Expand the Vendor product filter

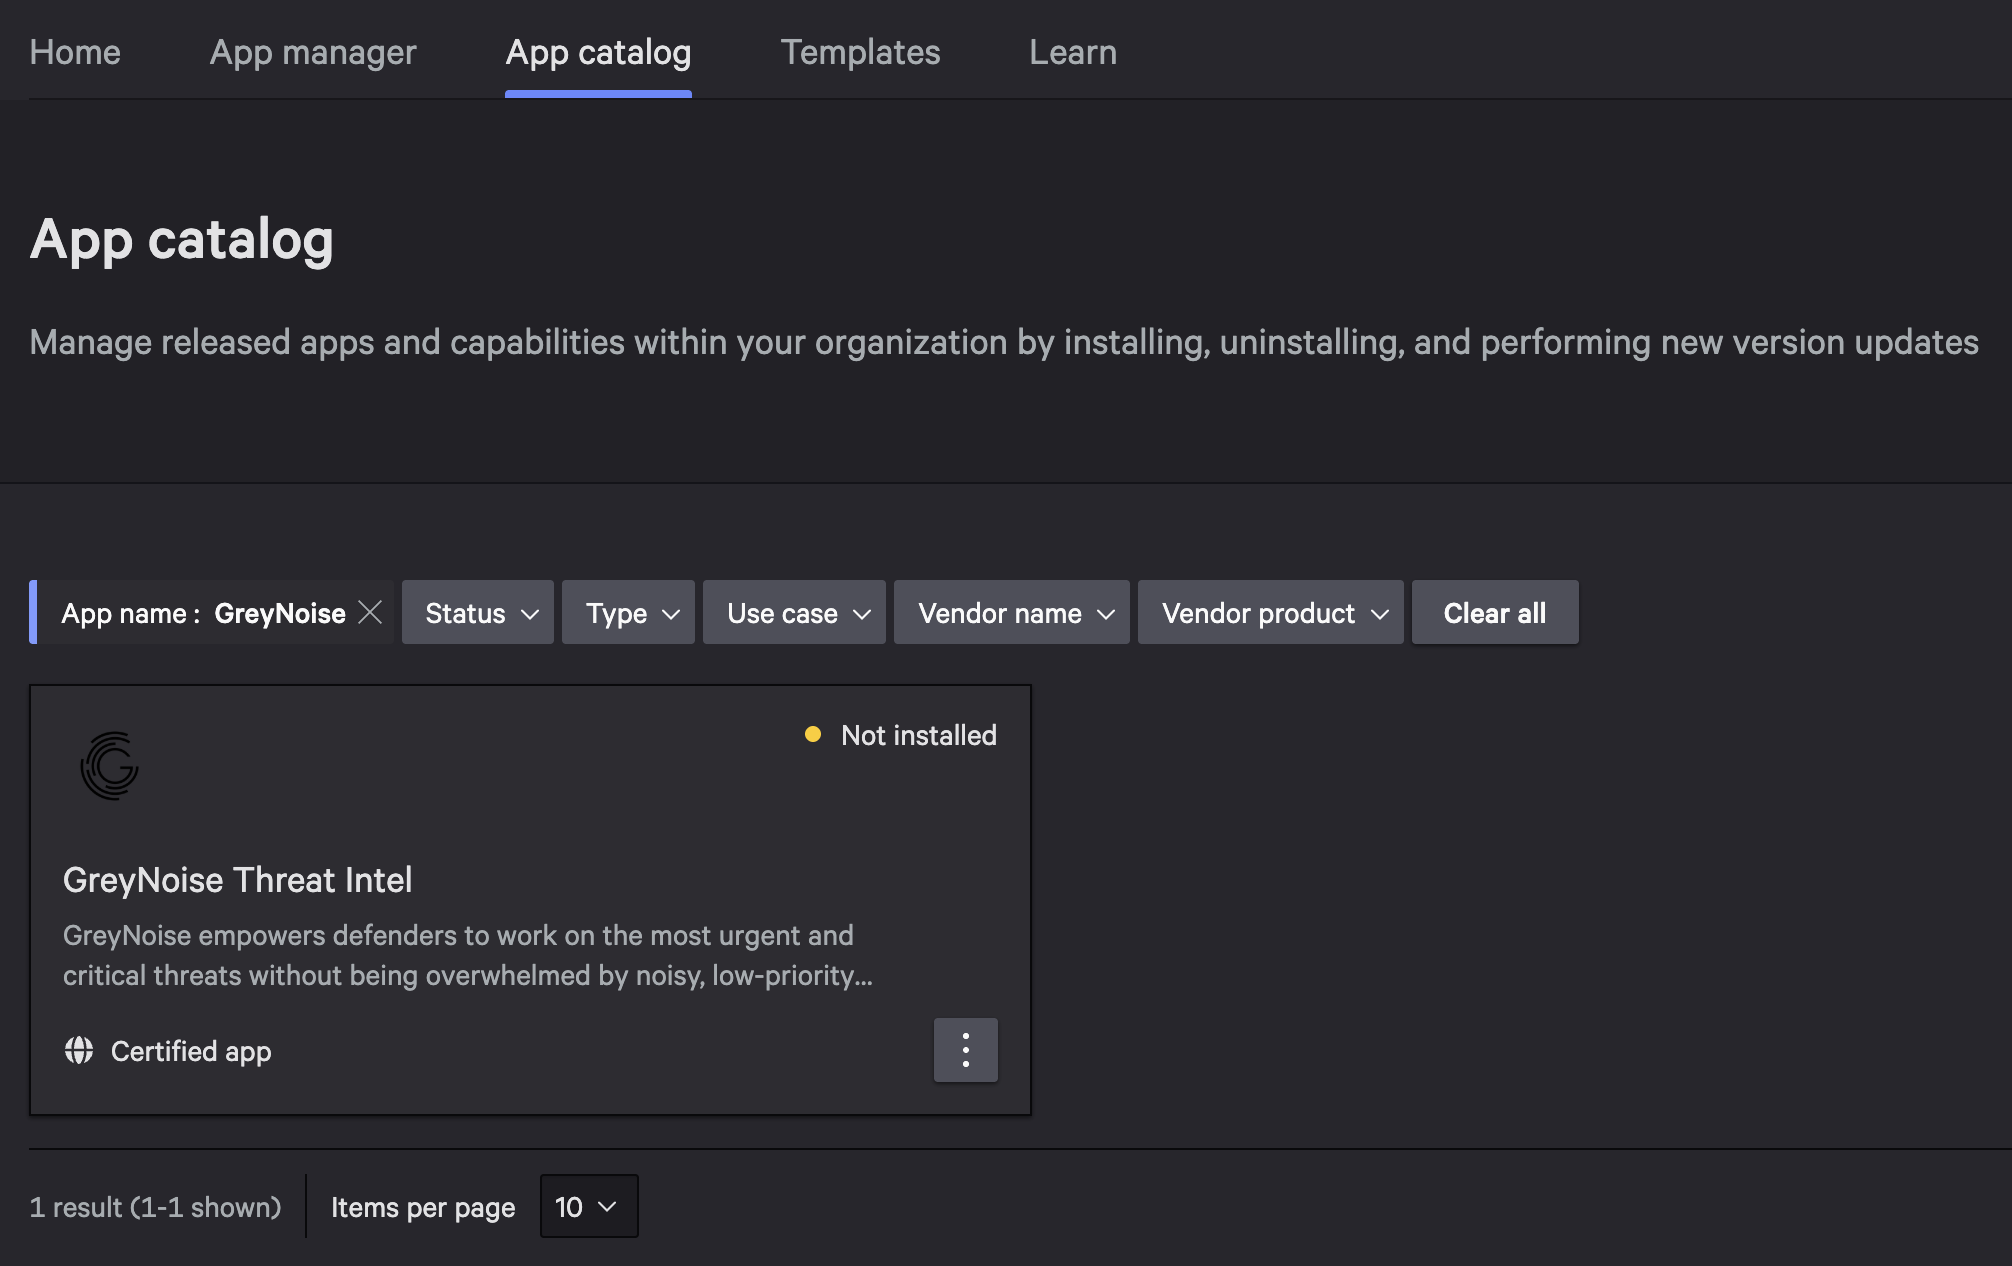1270,612
